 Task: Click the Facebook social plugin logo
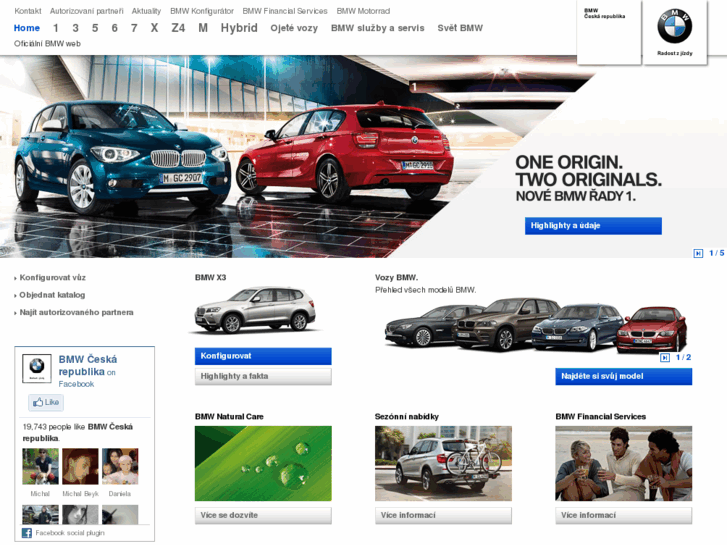(x=27, y=533)
